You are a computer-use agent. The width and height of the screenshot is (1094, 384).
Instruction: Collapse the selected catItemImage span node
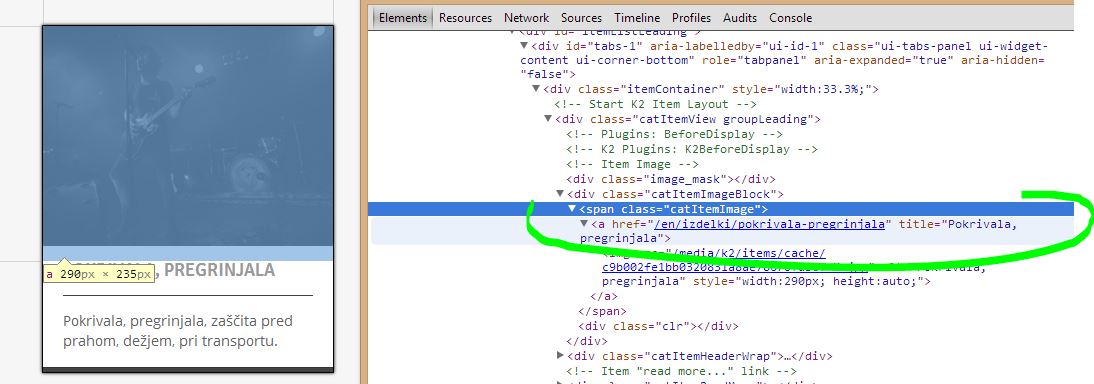point(572,209)
